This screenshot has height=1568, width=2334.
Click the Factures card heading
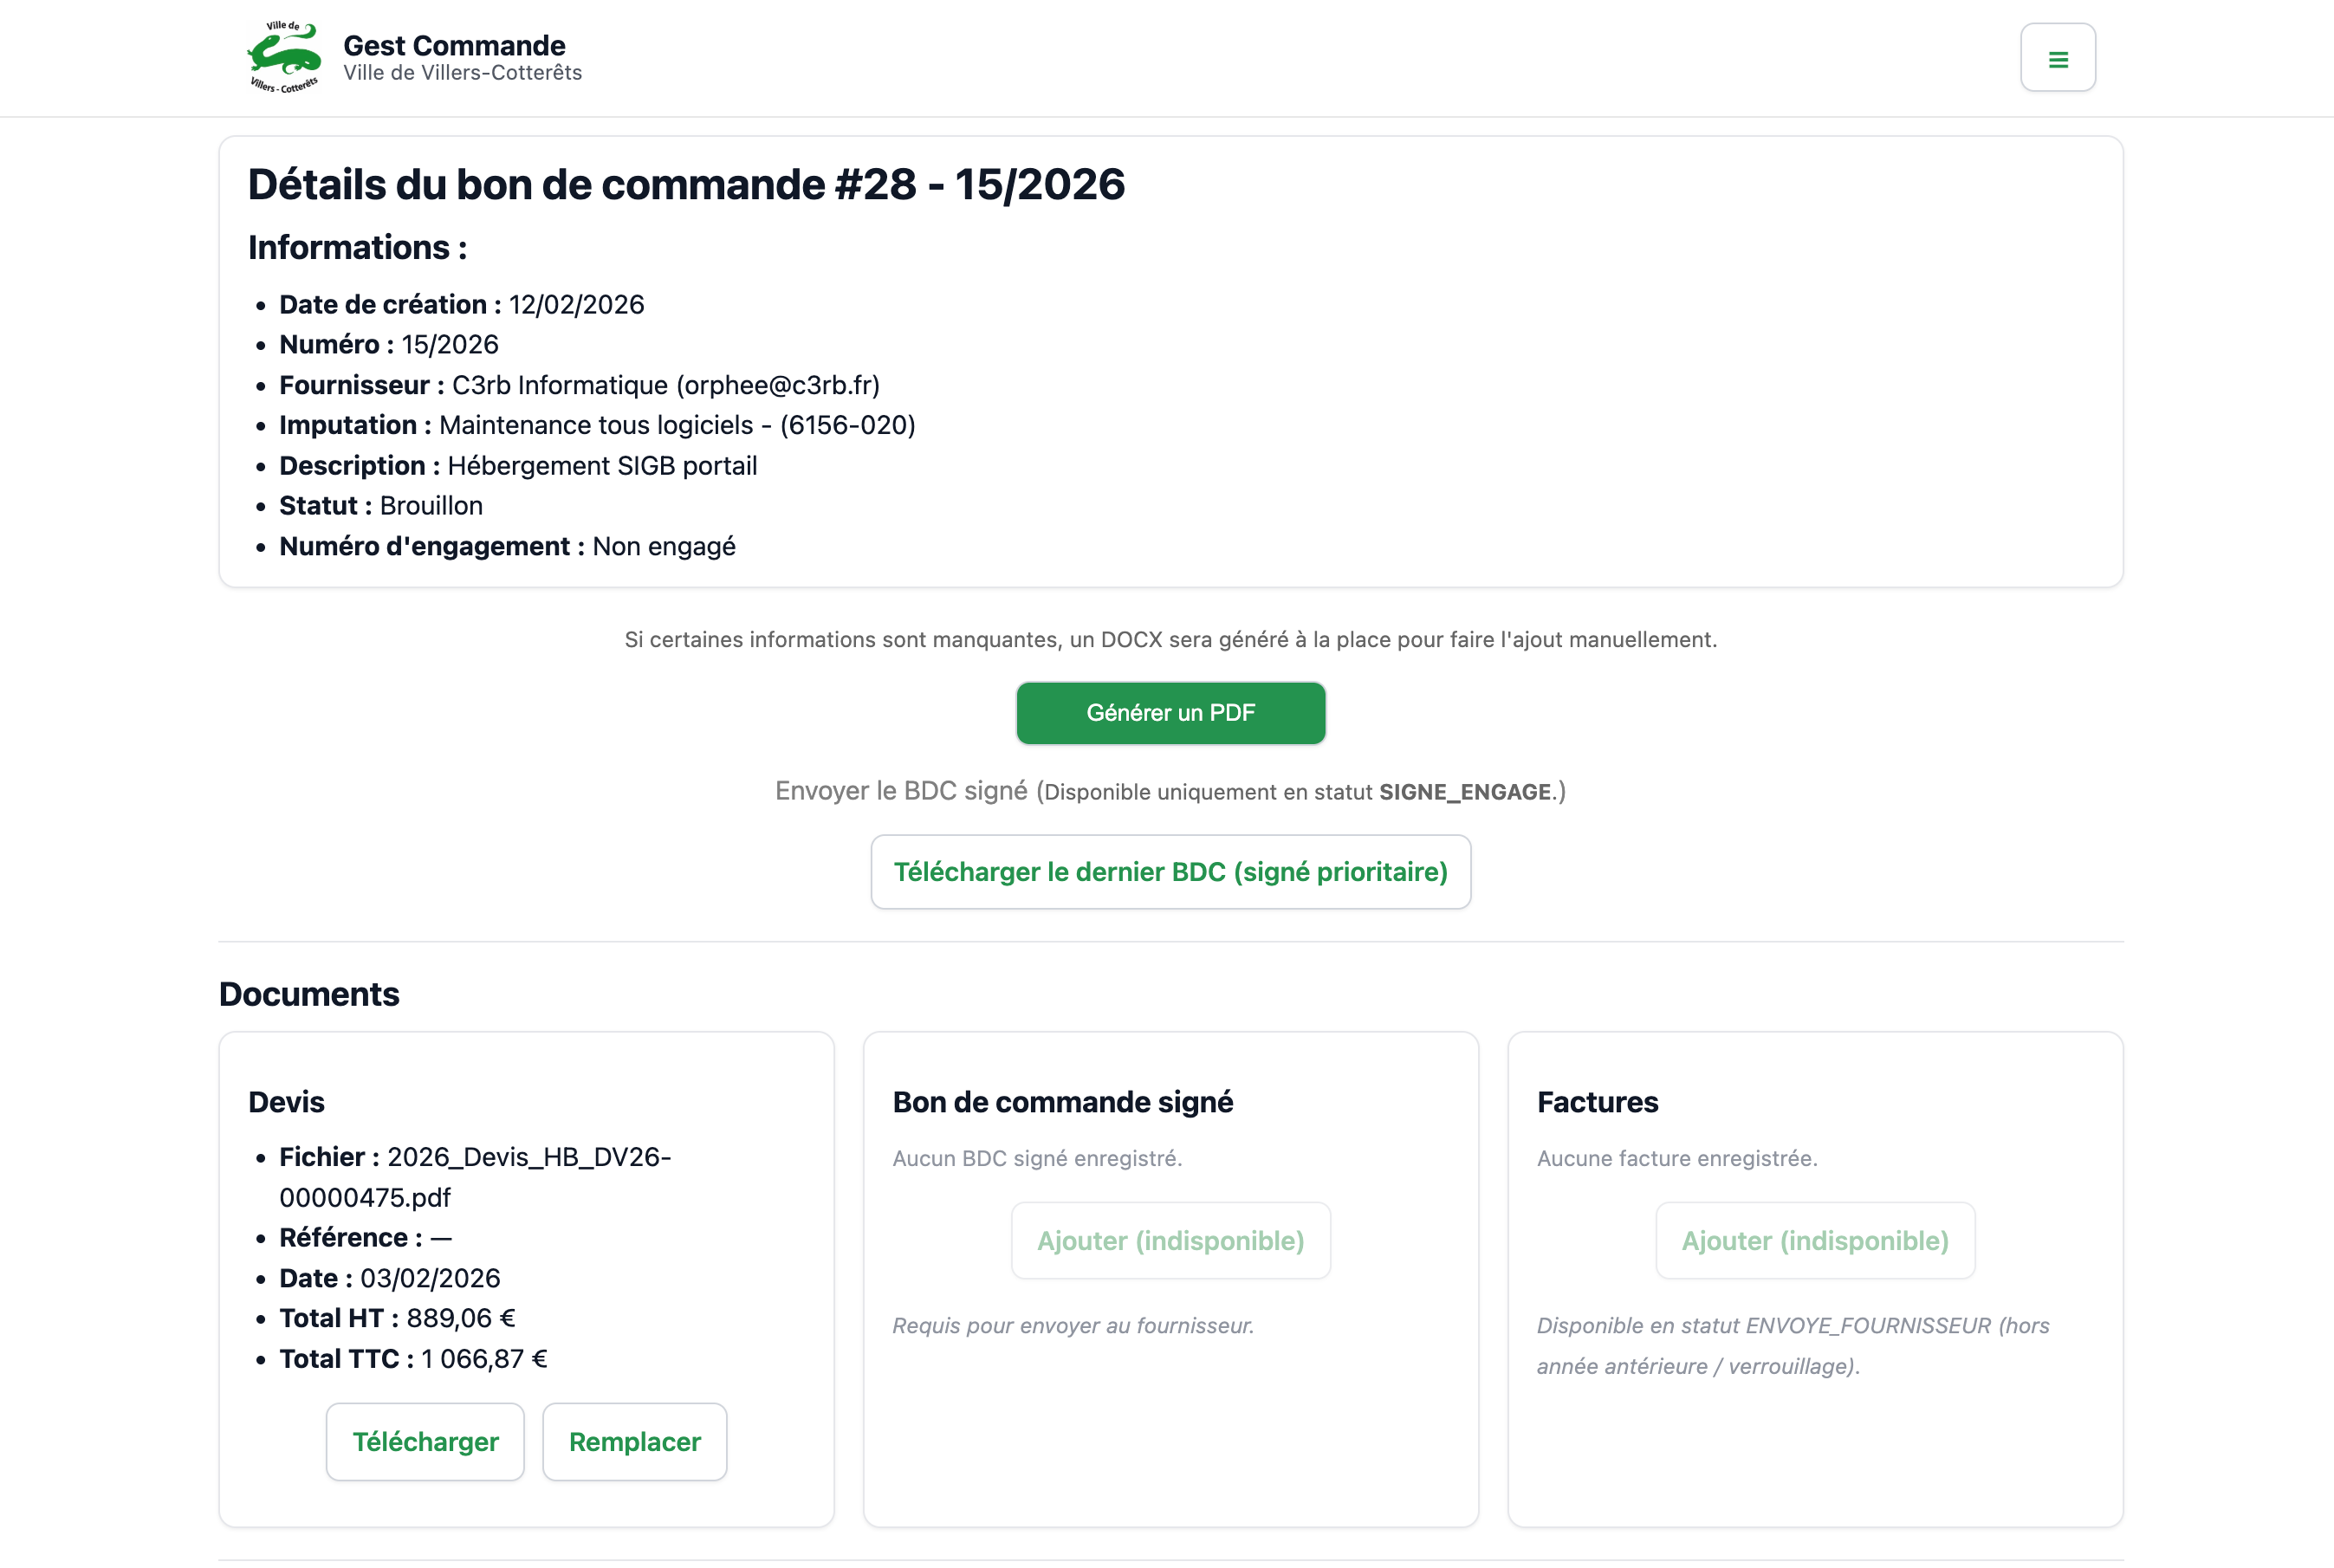point(1597,1102)
